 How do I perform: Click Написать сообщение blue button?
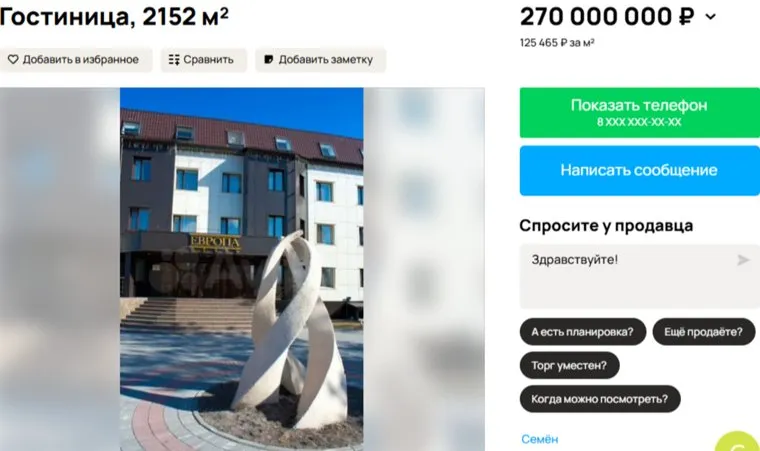(x=640, y=171)
